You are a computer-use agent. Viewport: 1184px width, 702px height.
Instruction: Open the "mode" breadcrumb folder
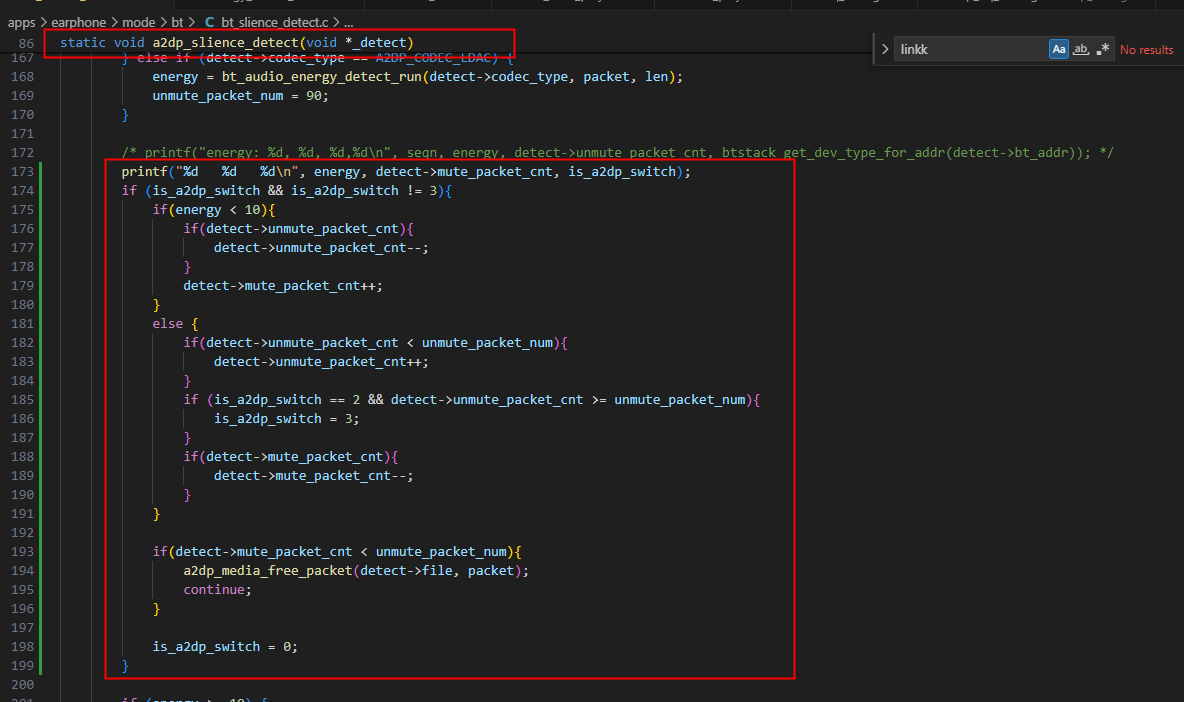pyautogui.click(x=138, y=23)
